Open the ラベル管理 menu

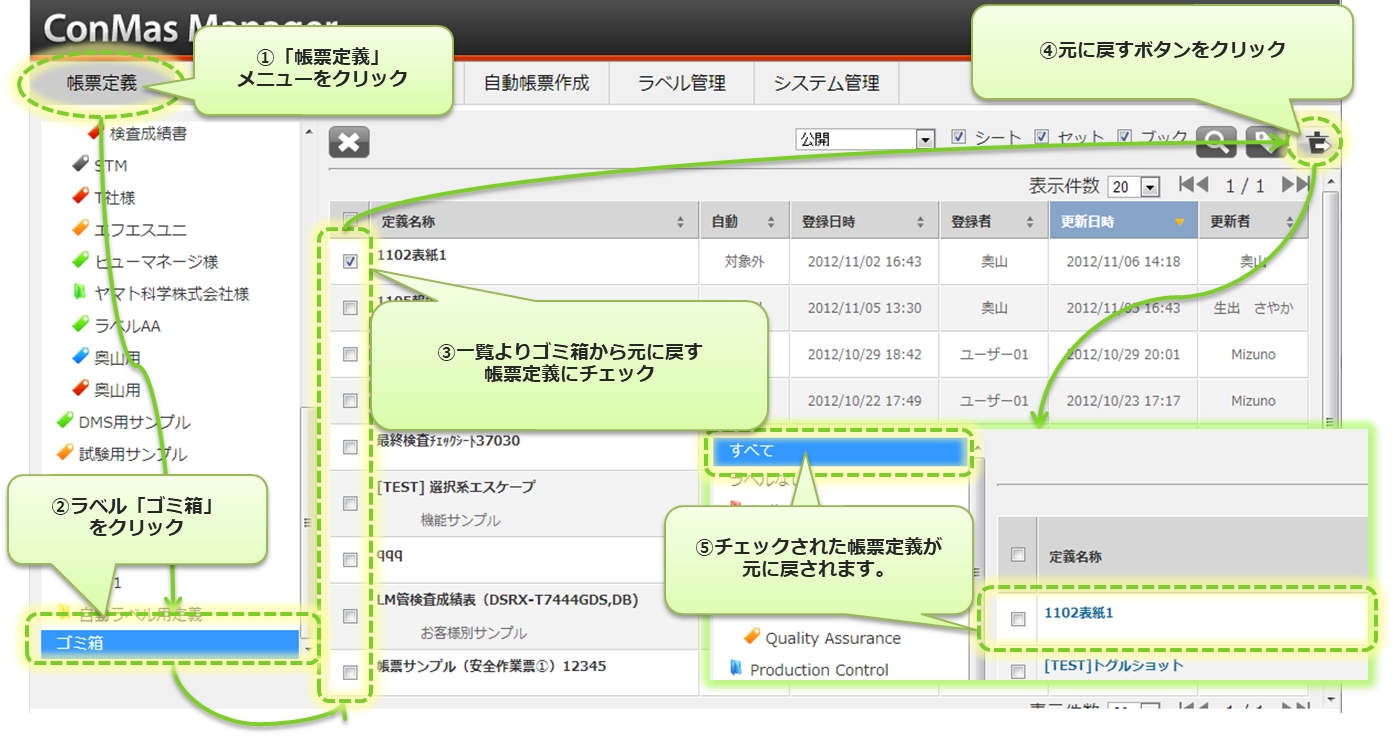pyautogui.click(x=681, y=83)
